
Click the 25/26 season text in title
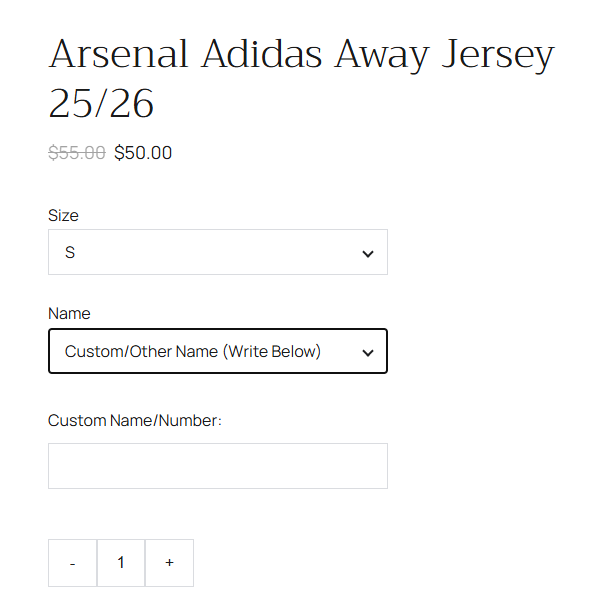tap(102, 103)
